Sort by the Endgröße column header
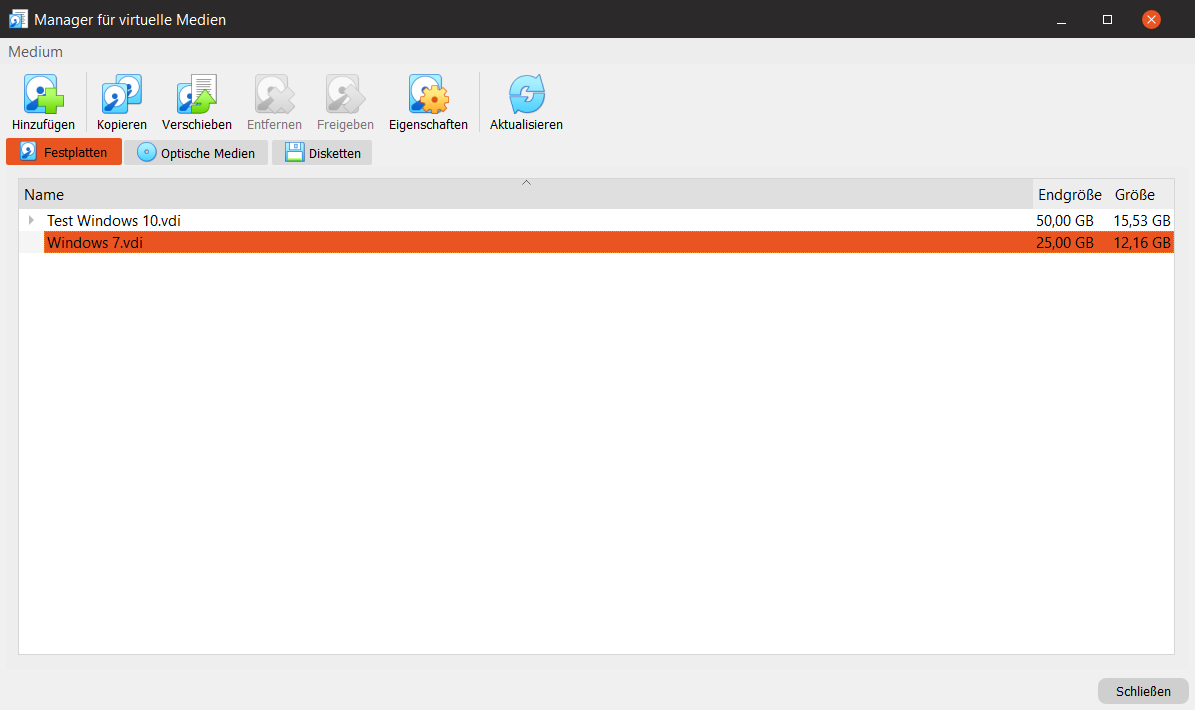 (x=1070, y=194)
